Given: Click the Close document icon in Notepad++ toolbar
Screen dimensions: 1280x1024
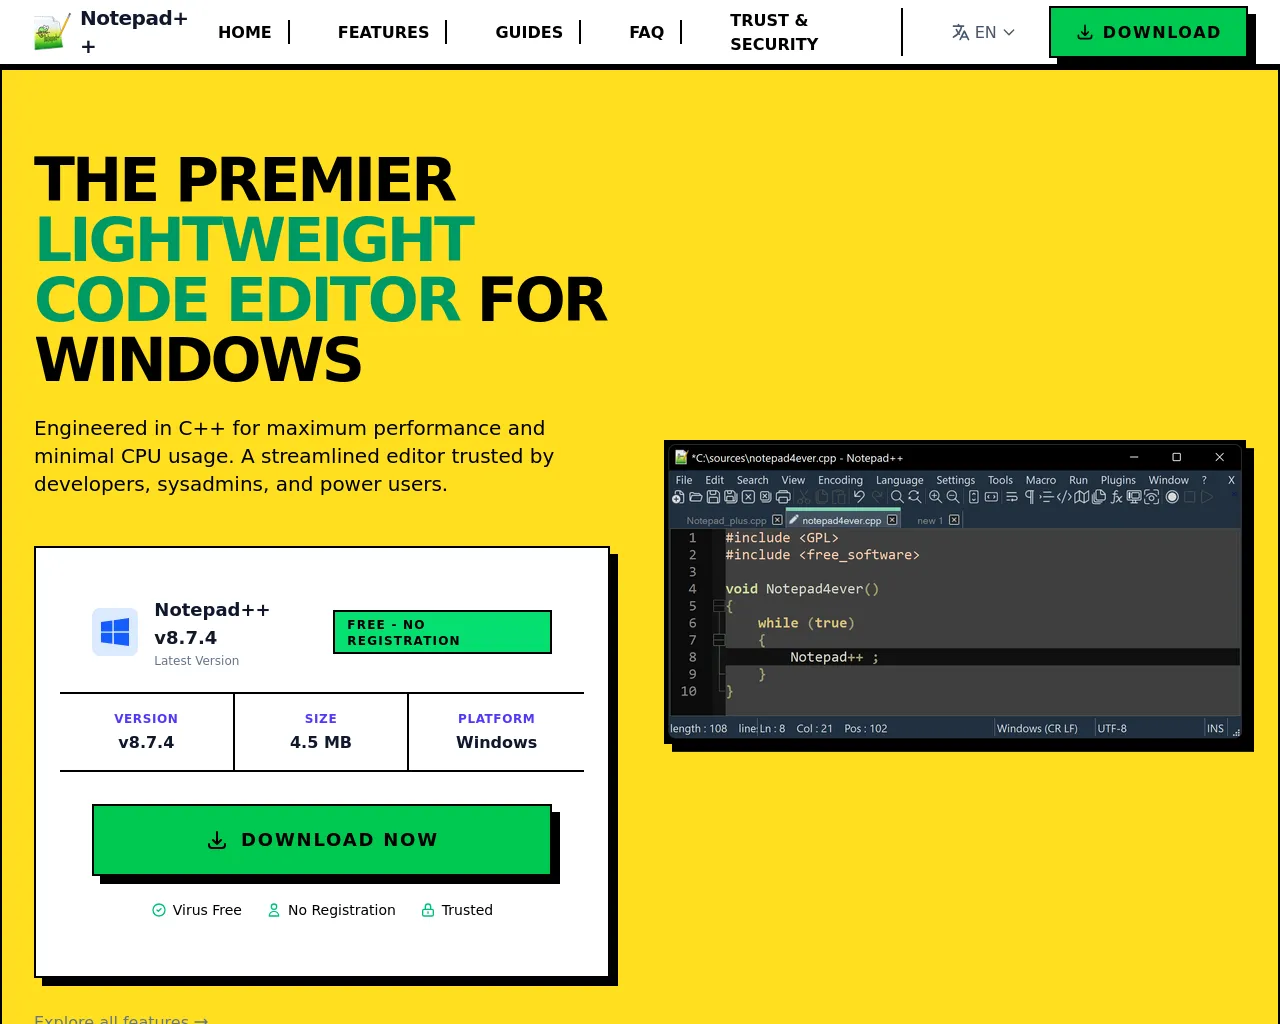Looking at the screenshot, I should [x=748, y=497].
